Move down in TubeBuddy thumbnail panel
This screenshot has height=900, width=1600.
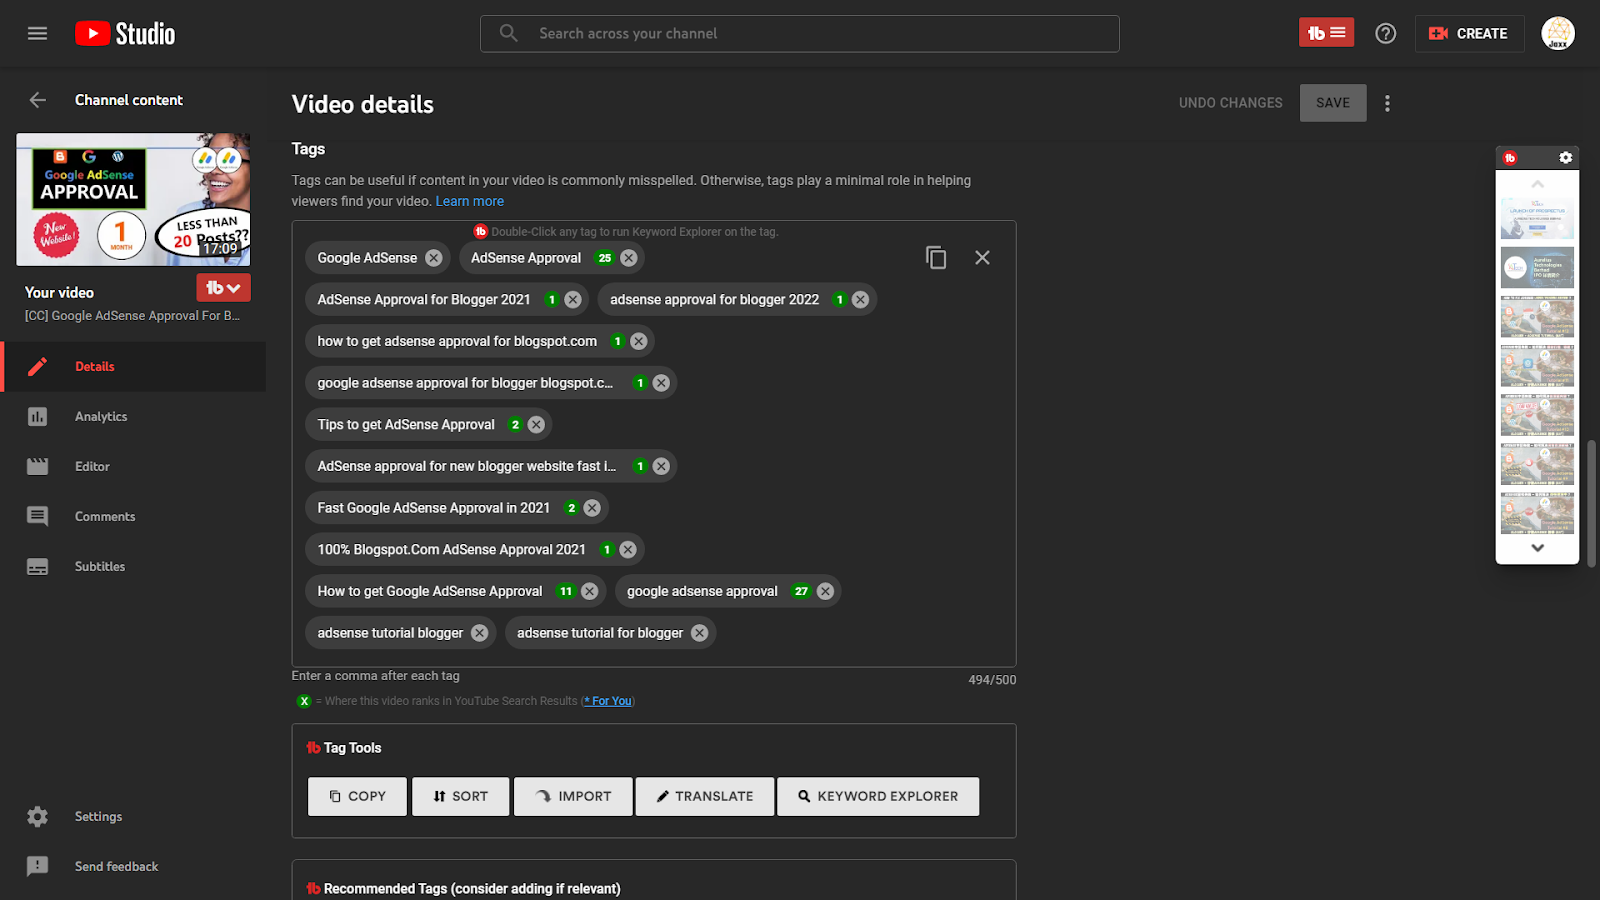pos(1537,548)
